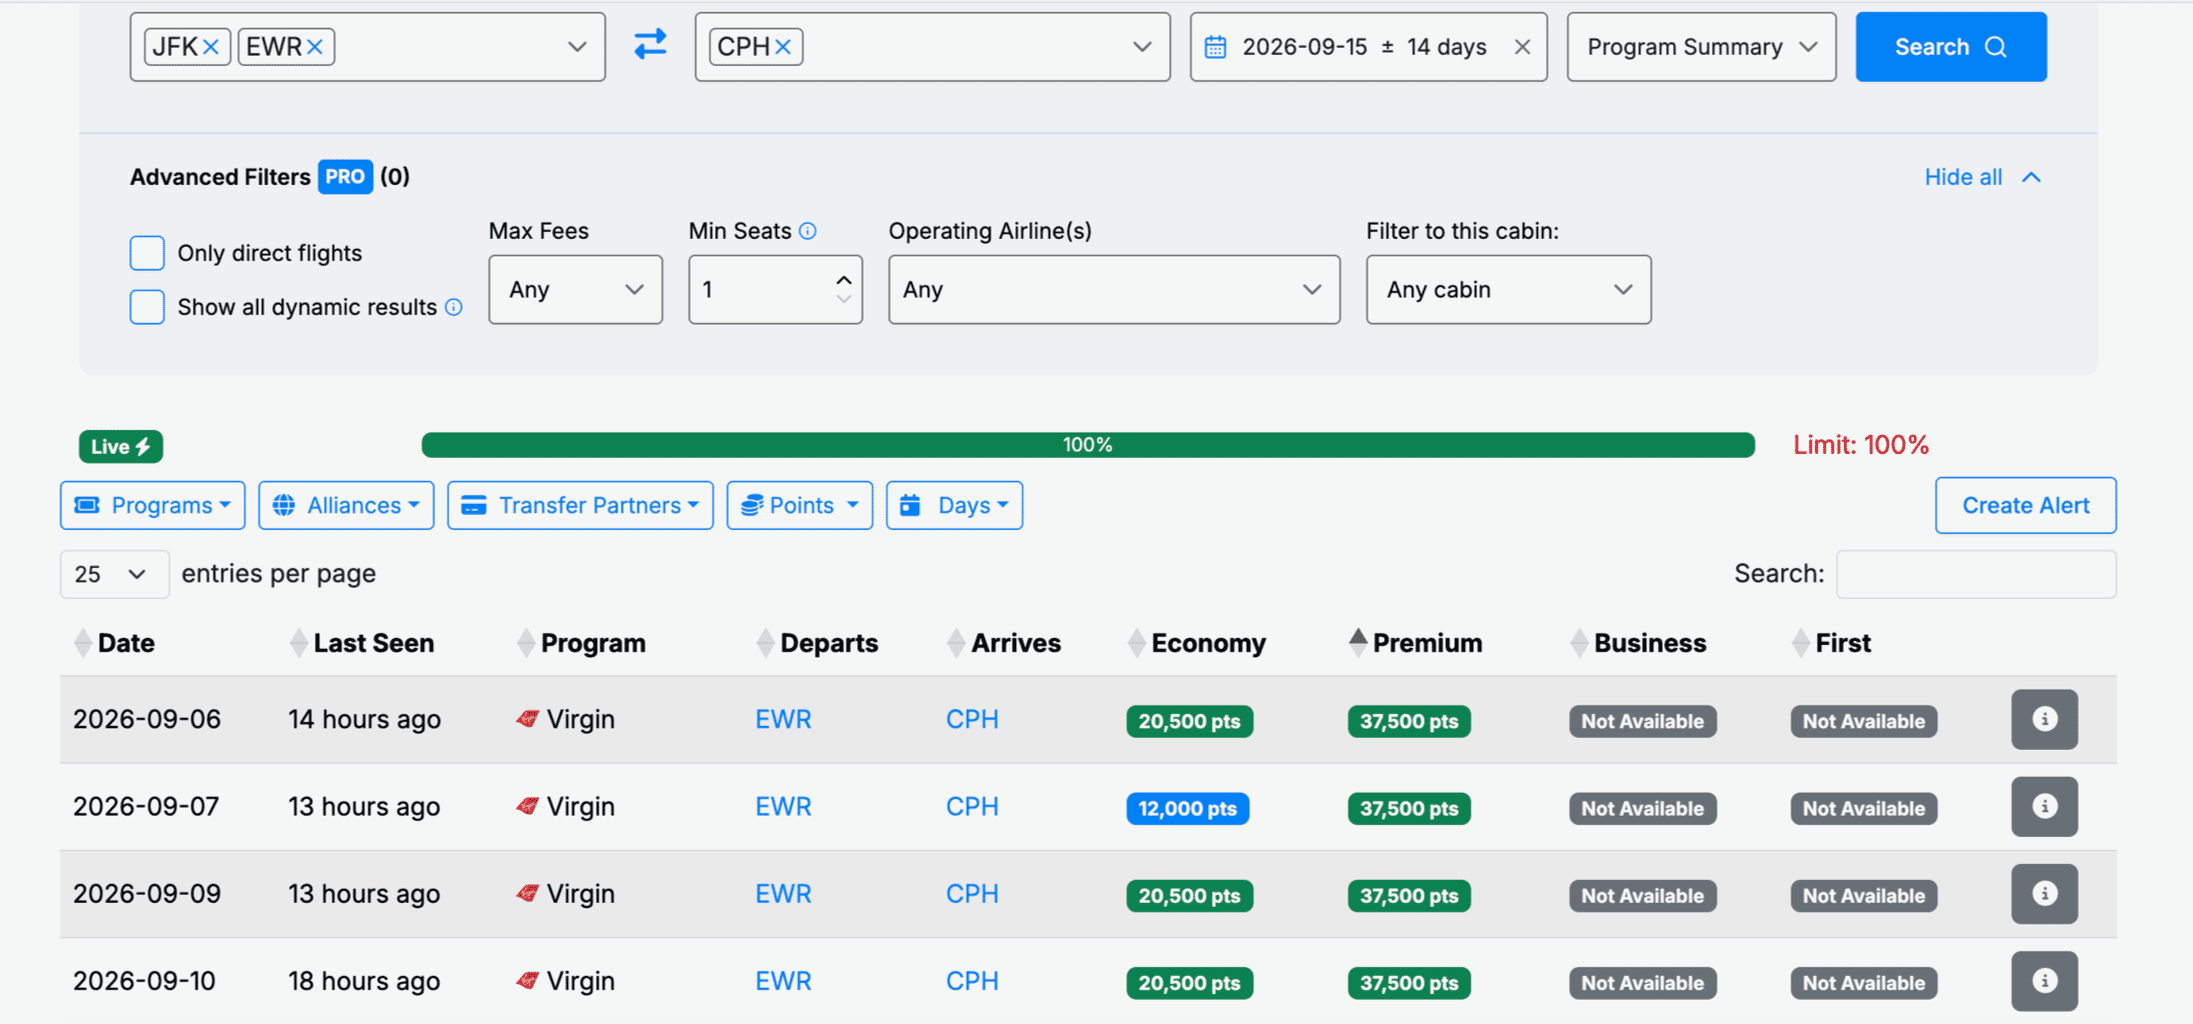Open the Transfer Partners filter menu
The height and width of the screenshot is (1024, 2193).
tap(580, 505)
